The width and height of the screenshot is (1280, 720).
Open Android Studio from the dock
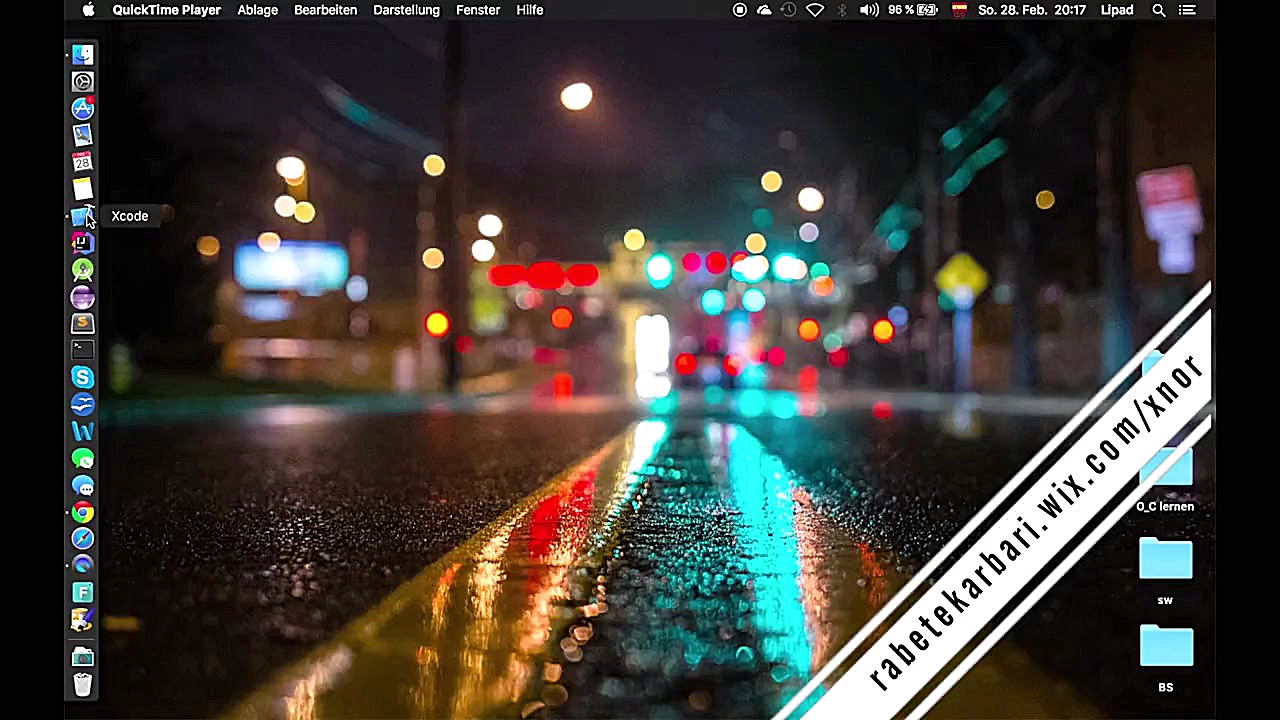pos(82,270)
